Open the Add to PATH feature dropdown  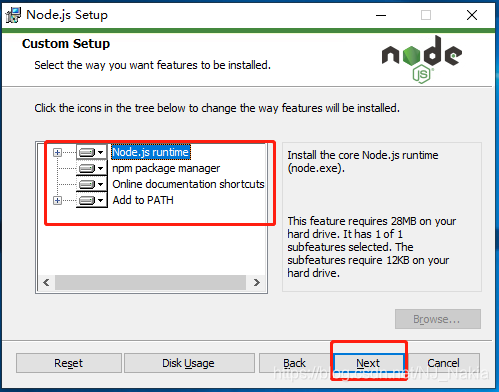(x=92, y=200)
